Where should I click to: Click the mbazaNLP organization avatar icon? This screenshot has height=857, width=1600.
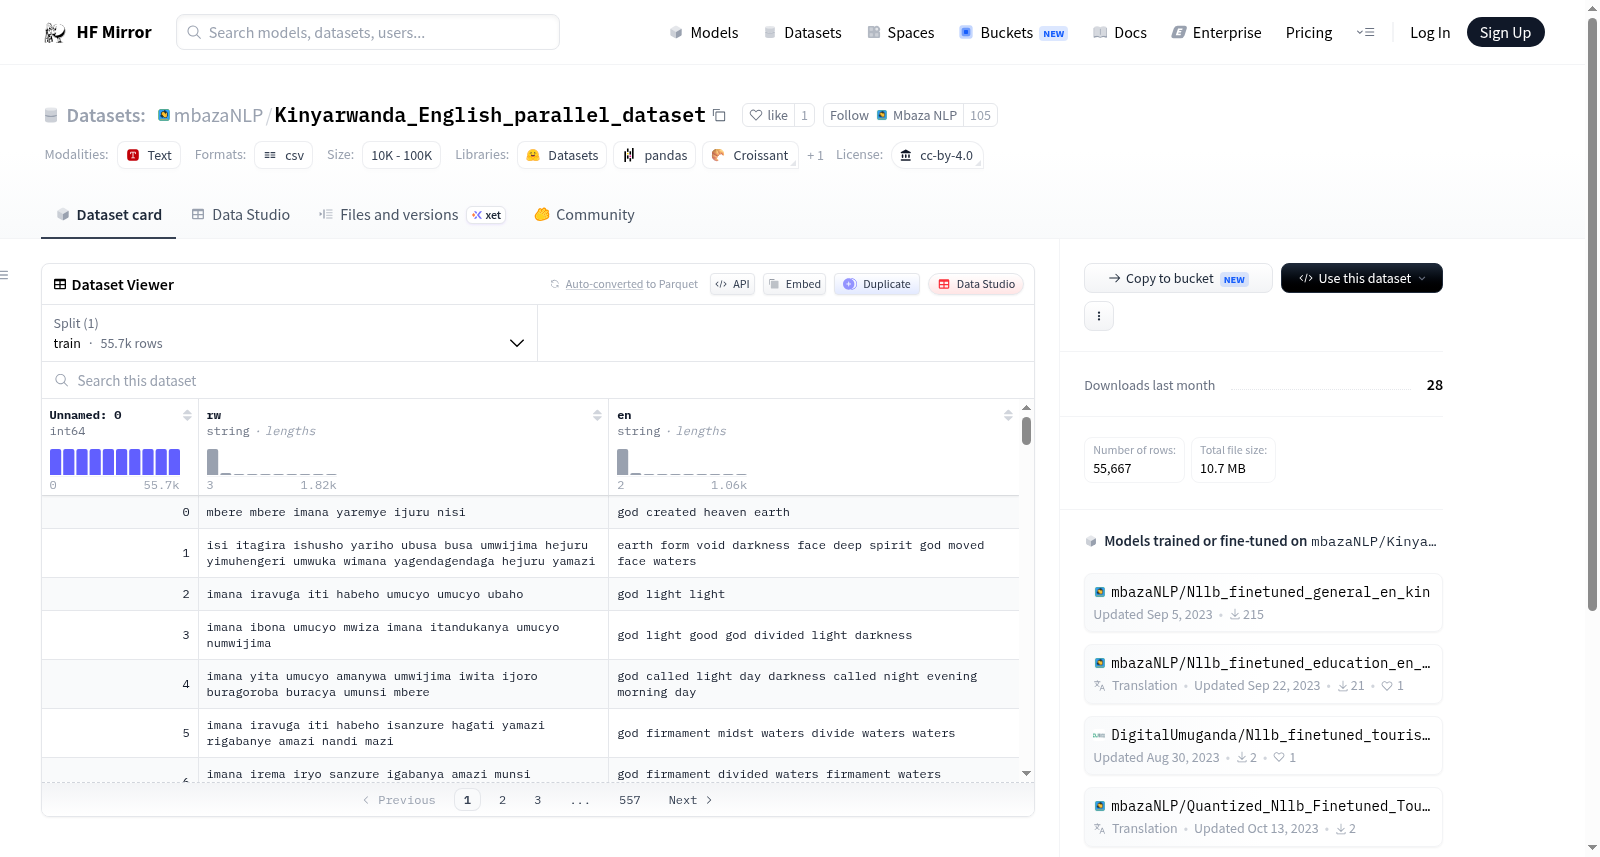click(164, 115)
